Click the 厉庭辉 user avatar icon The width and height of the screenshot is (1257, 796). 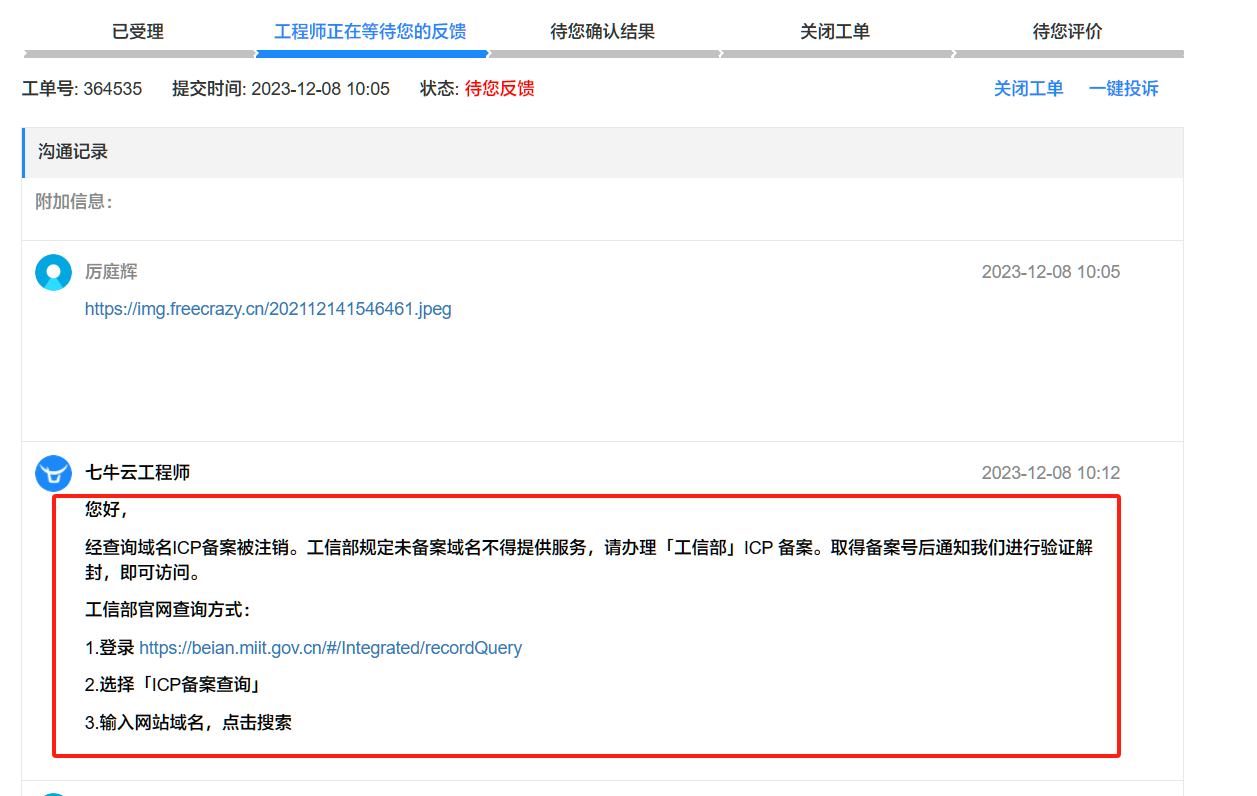53,272
